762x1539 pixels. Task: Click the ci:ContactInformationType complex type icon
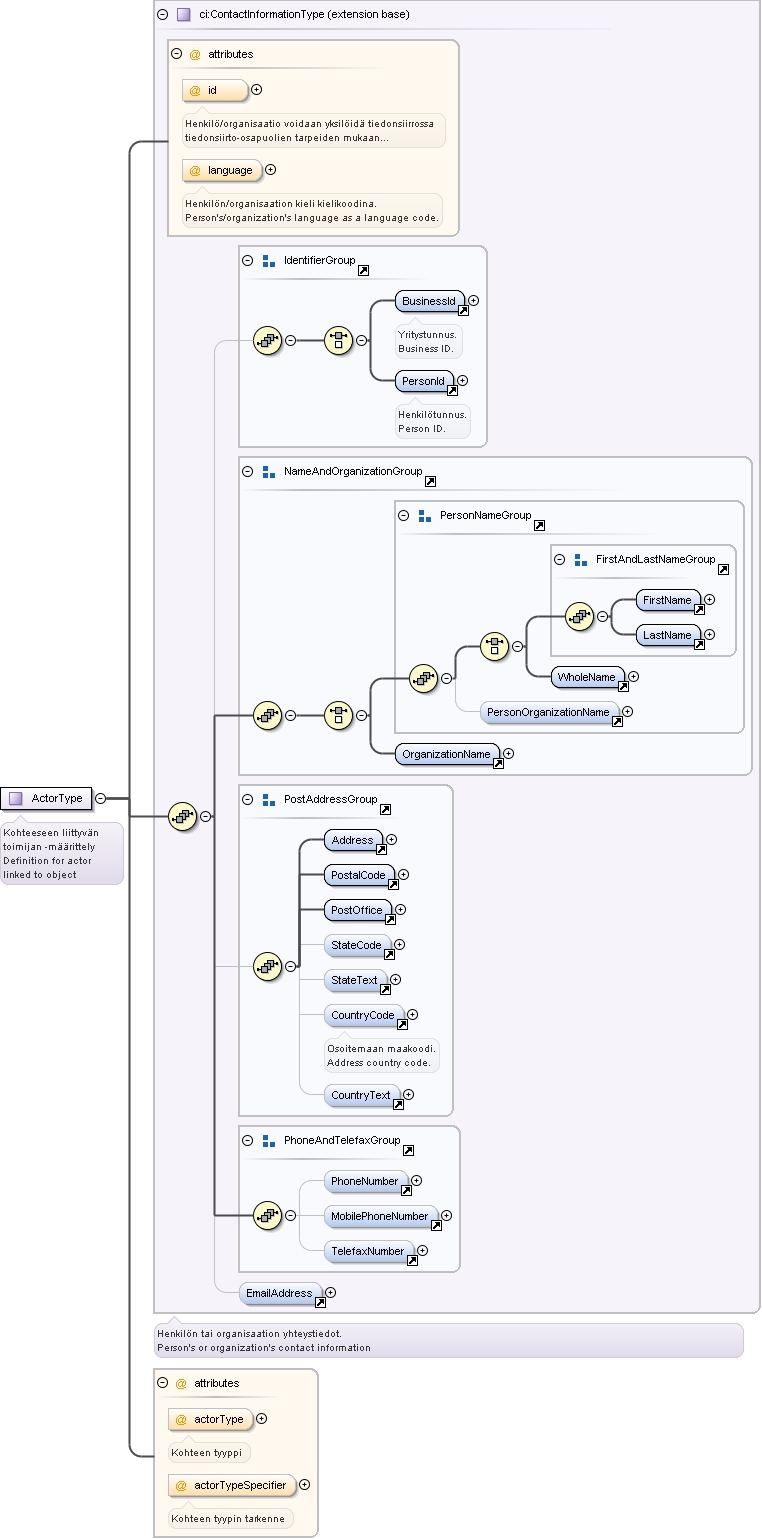pyautogui.click(x=183, y=15)
